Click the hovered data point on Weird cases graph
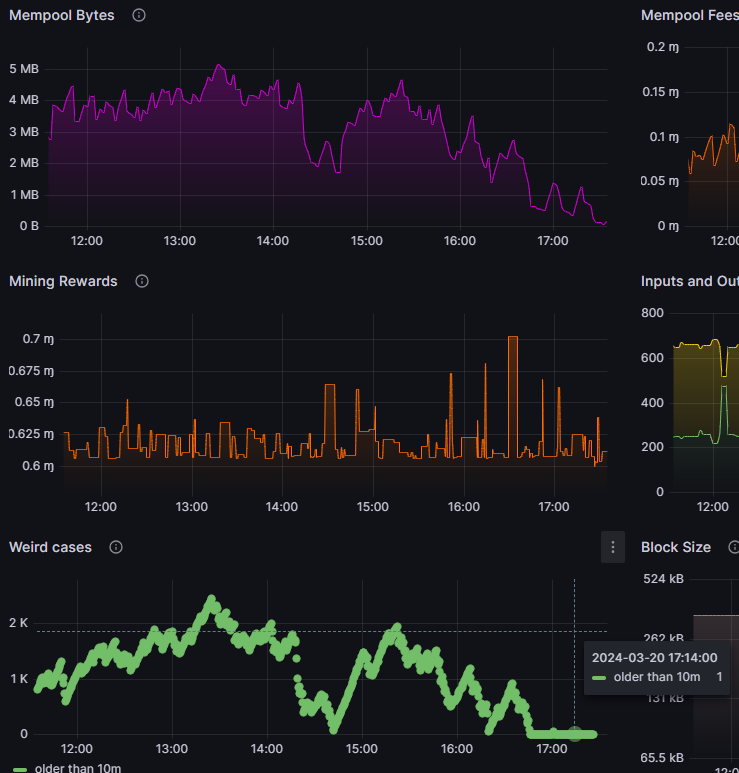Screen dimensions: 739x773 pyautogui.click(x=575, y=734)
